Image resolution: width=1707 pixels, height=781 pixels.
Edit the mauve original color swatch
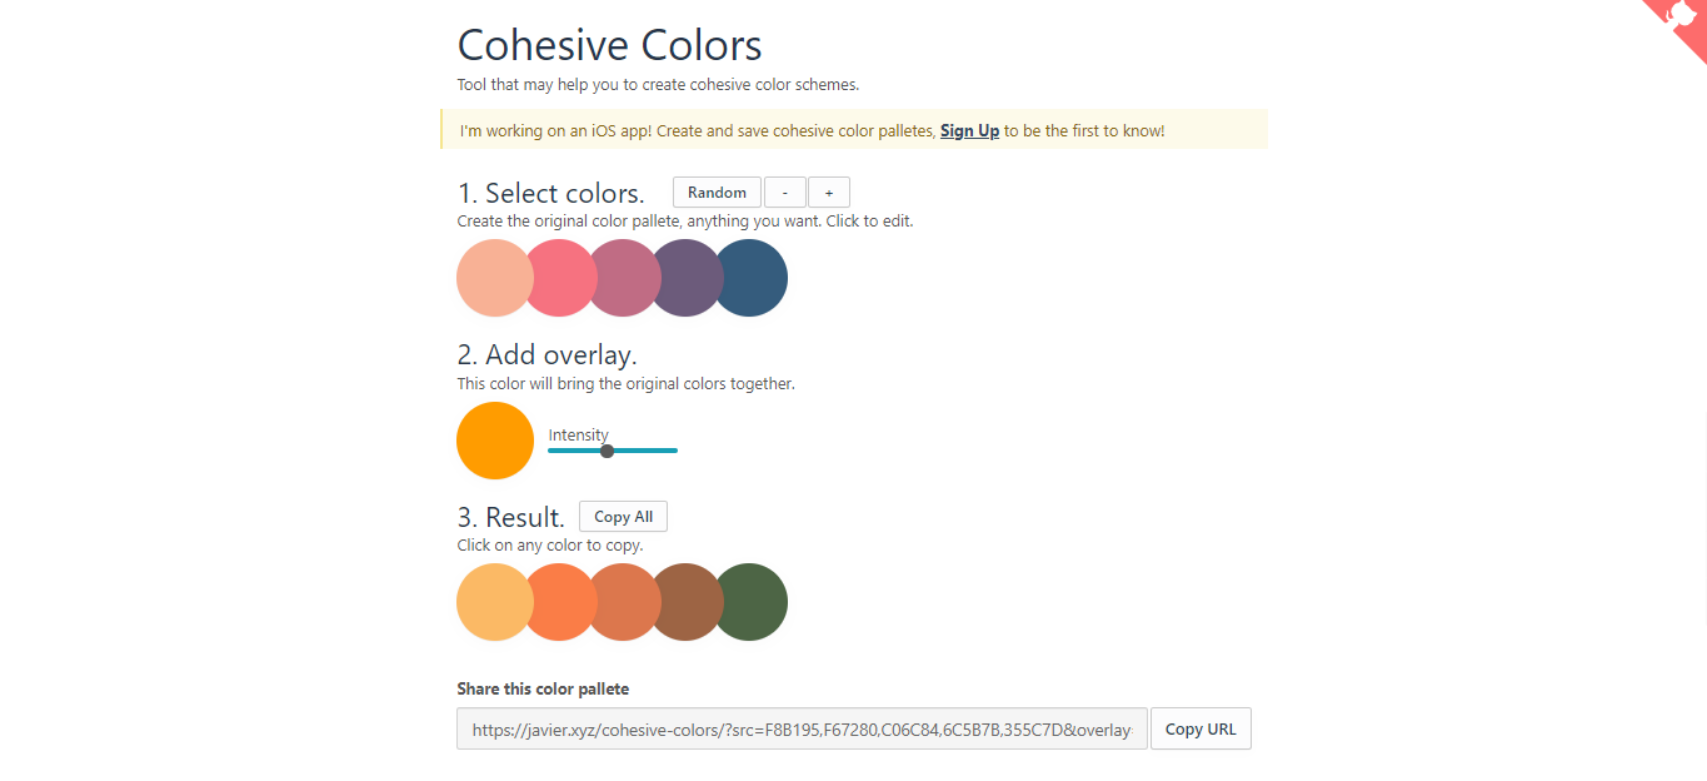click(x=624, y=278)
